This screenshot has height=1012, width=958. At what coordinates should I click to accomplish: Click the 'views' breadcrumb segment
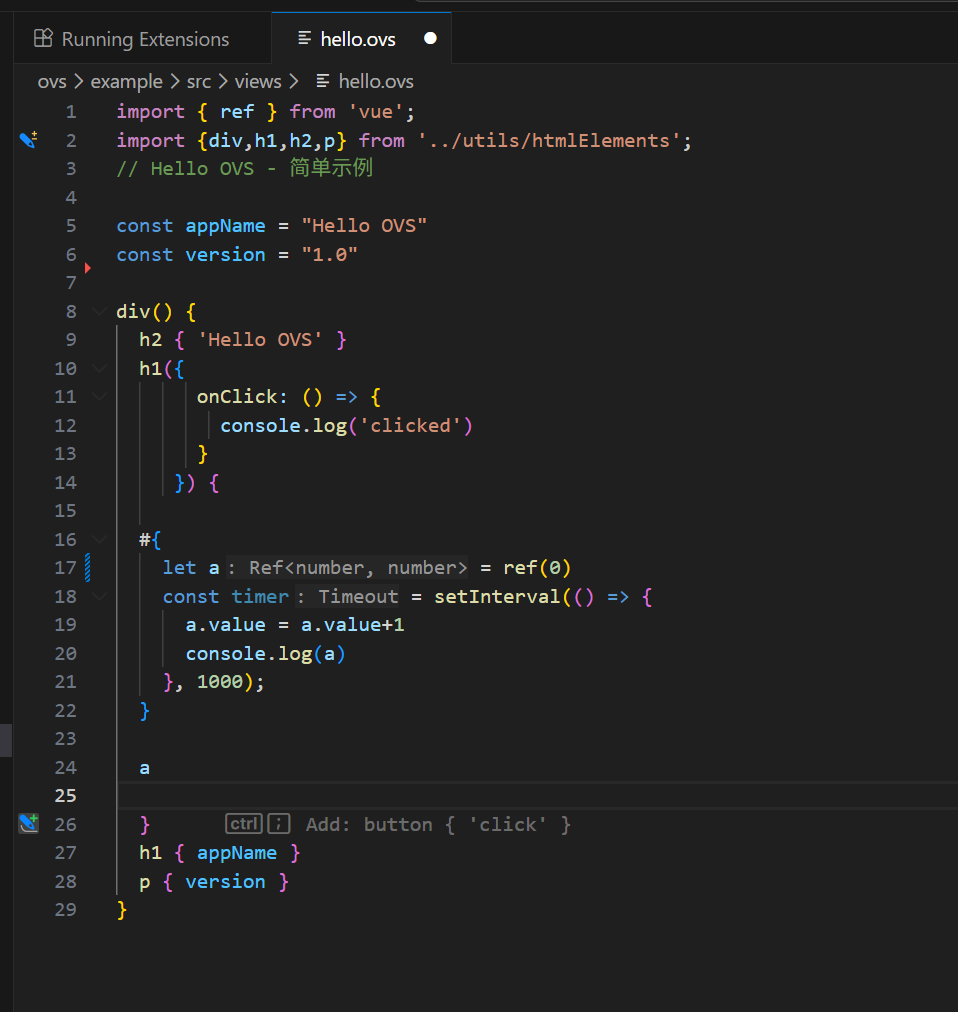[x=258, y=81]
